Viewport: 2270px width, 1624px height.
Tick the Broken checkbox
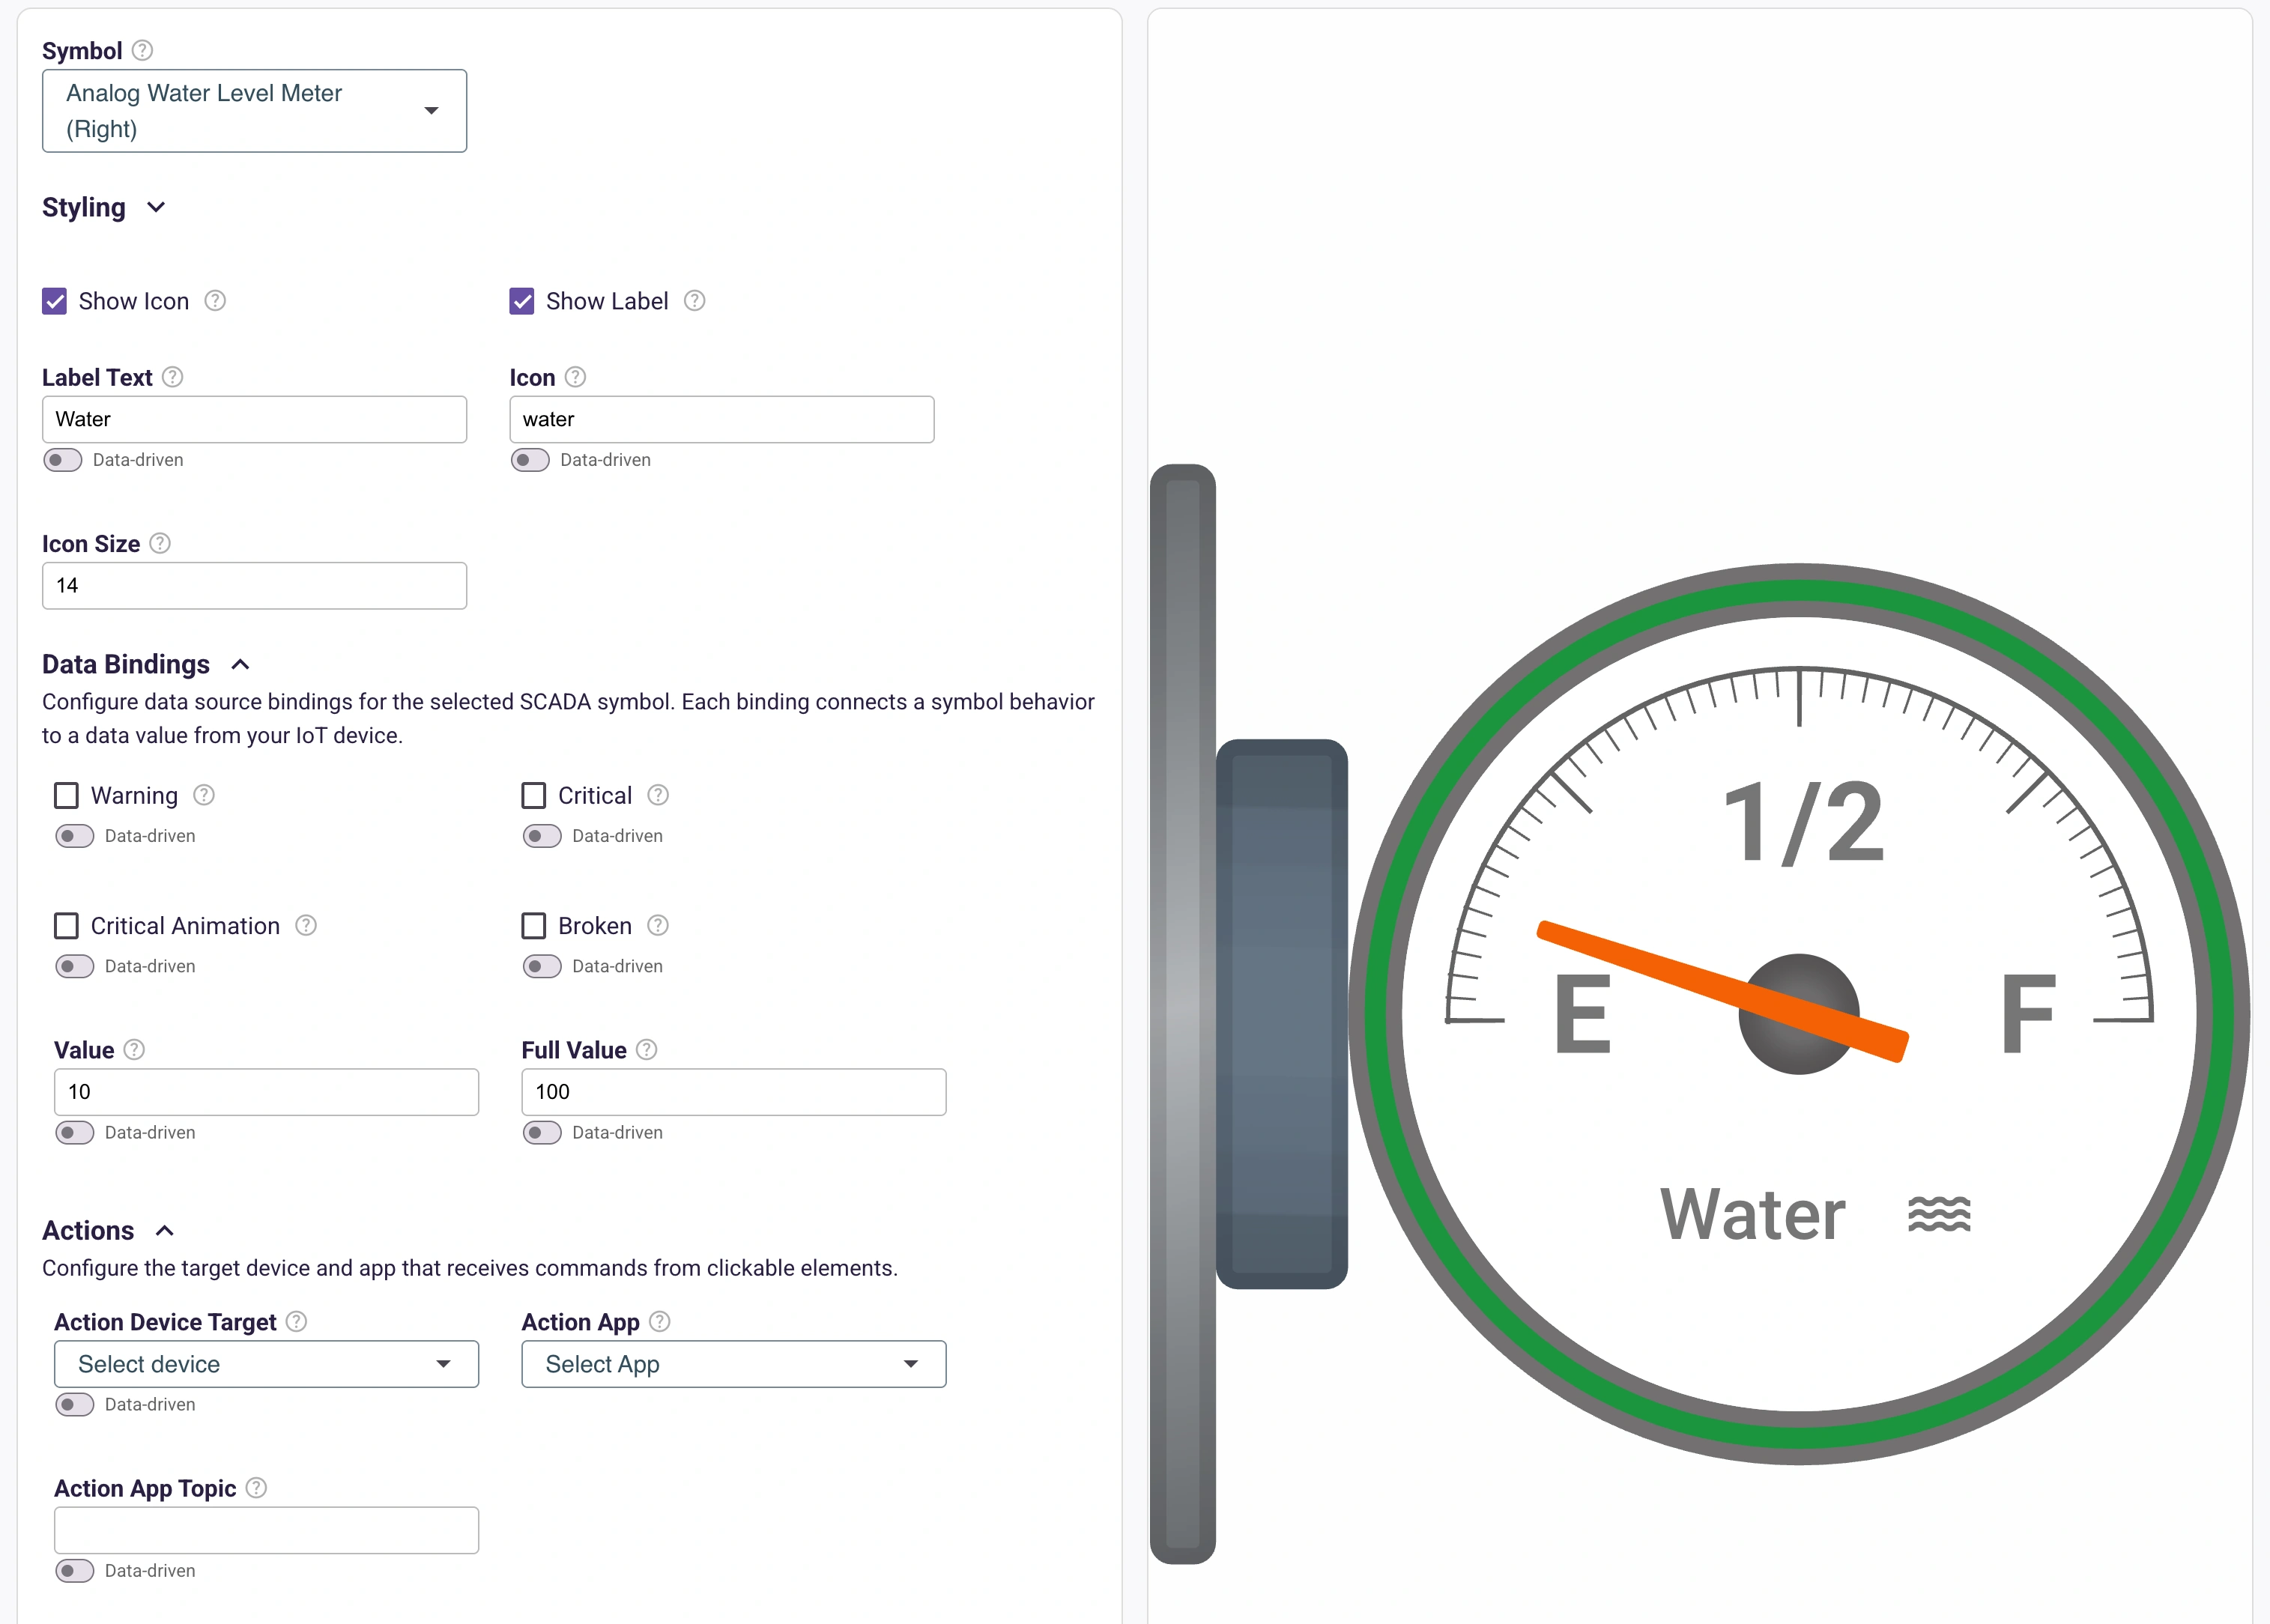click(534, 926)
